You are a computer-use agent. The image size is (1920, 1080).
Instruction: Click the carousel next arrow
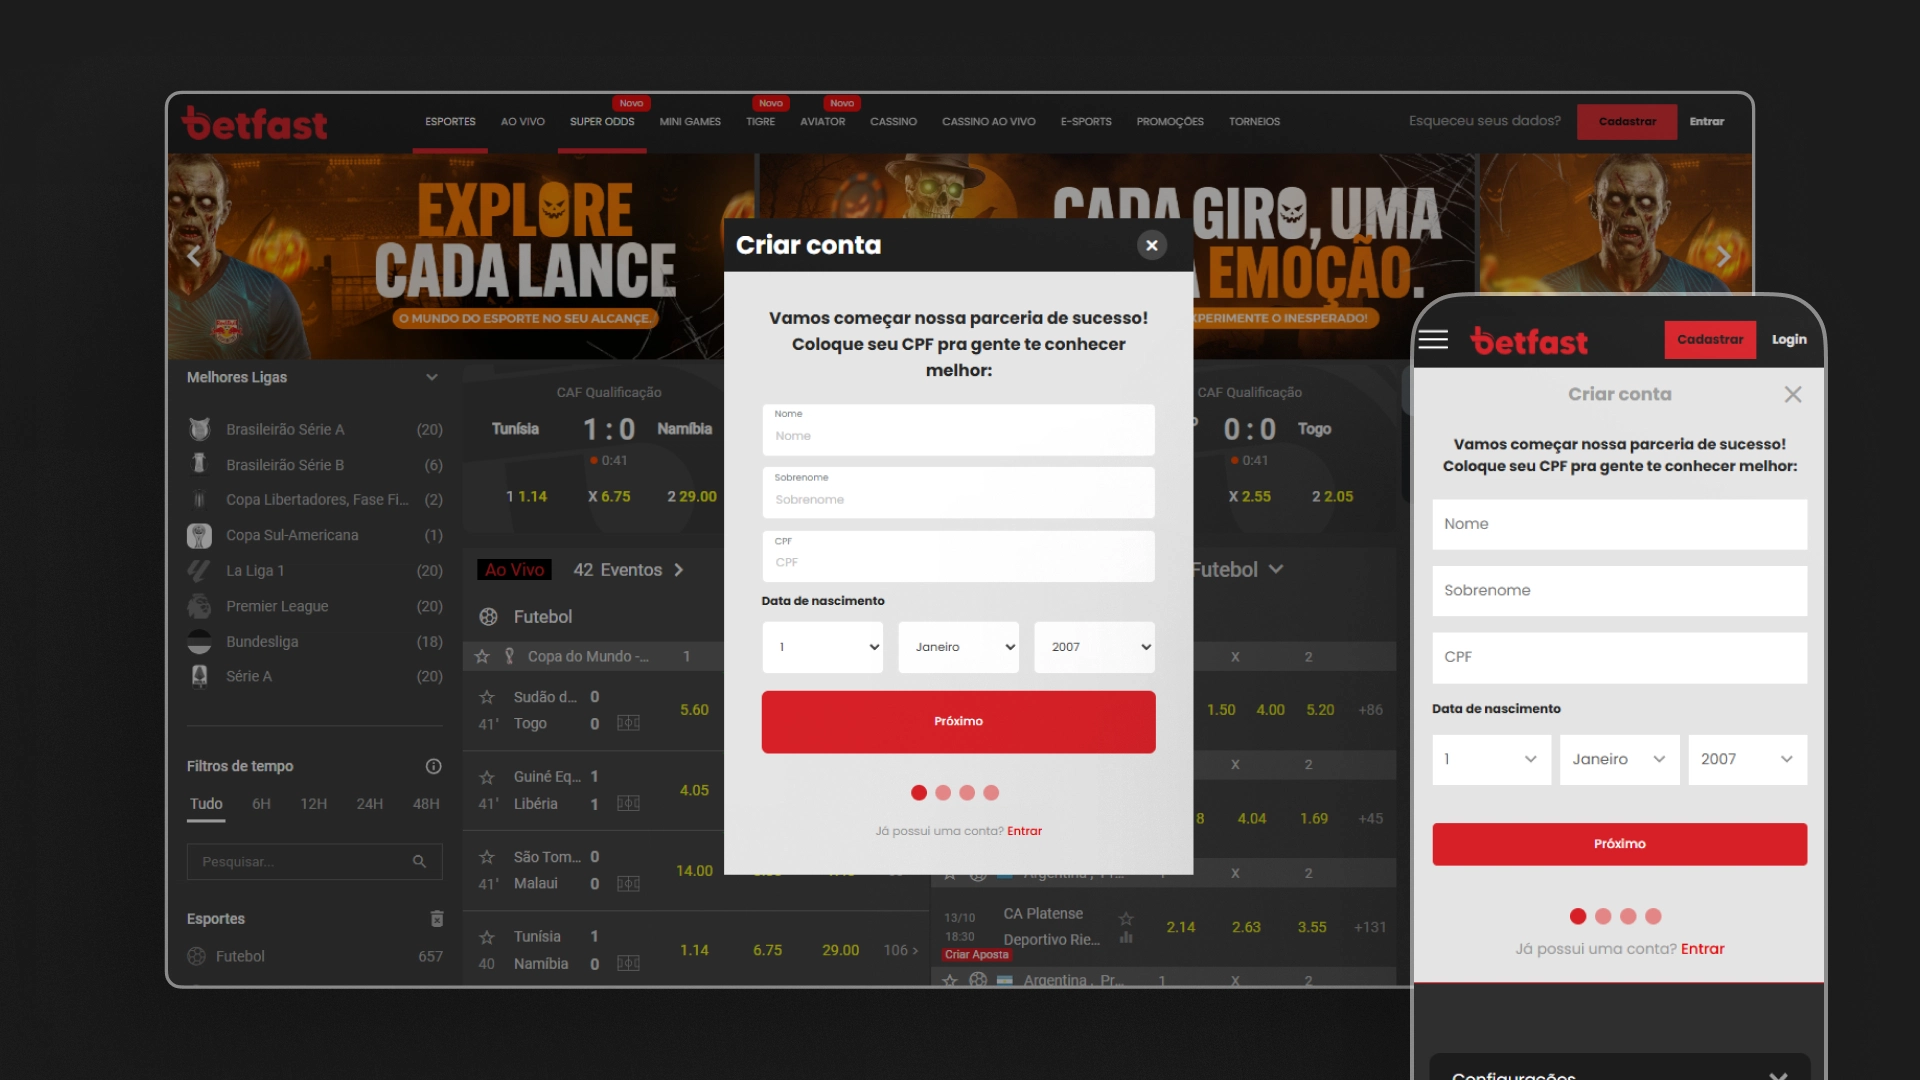(1723, 256)
